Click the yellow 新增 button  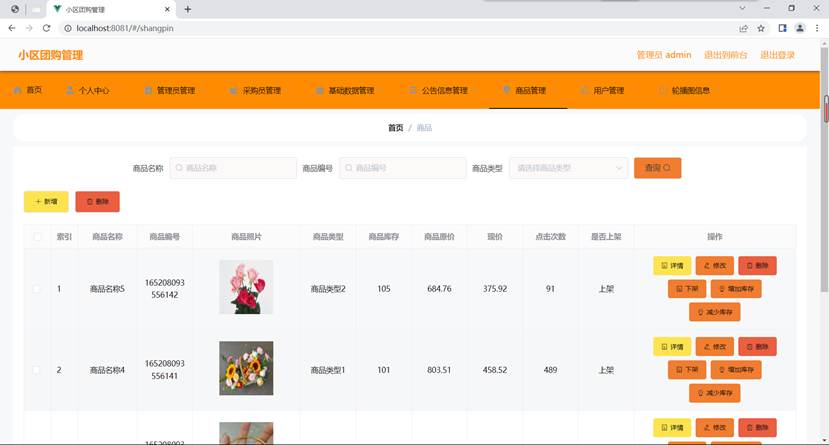pos(46,201)
